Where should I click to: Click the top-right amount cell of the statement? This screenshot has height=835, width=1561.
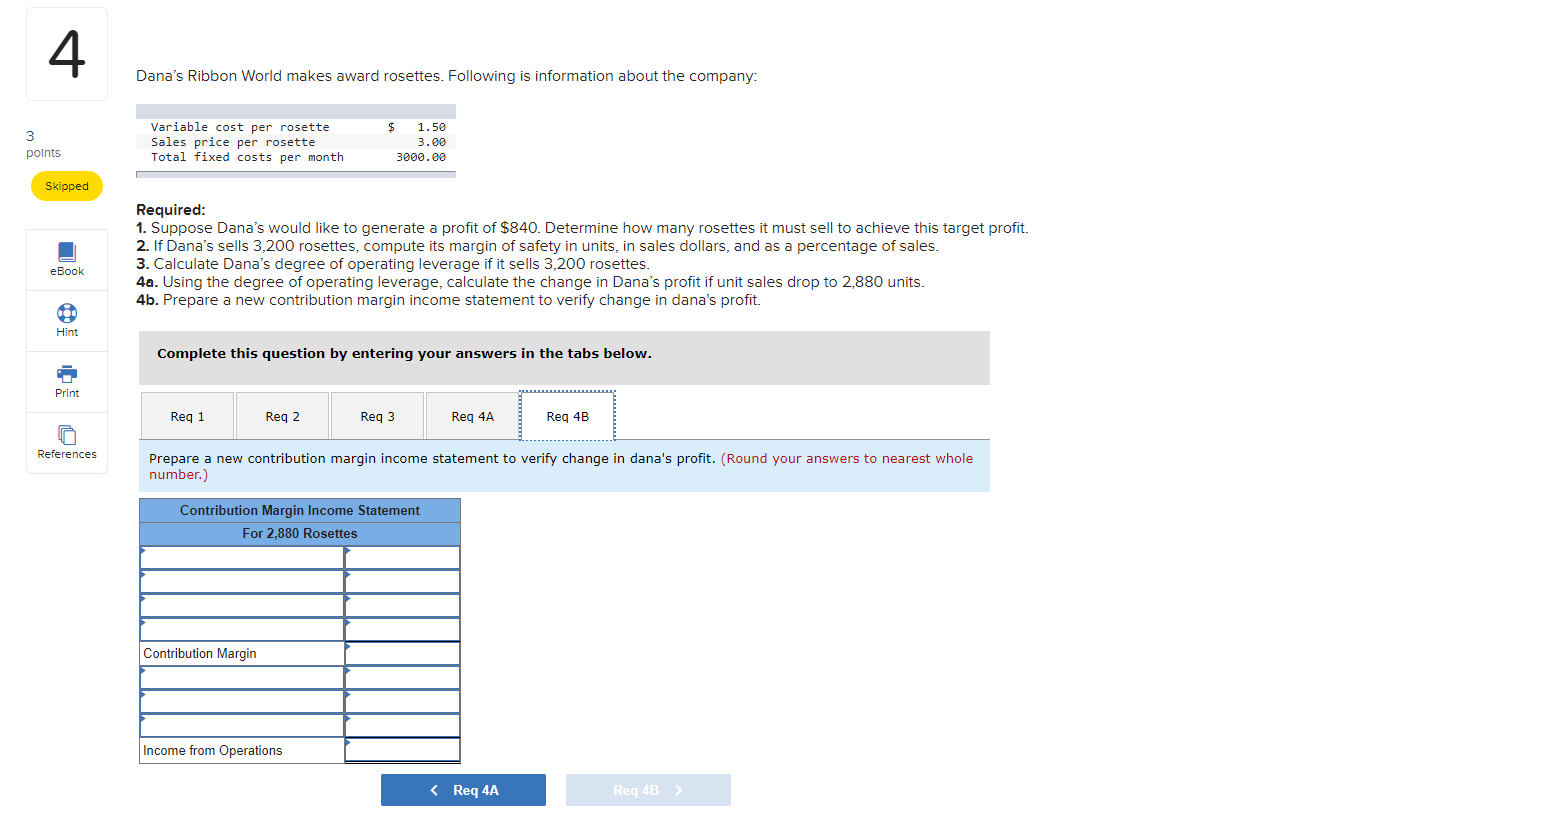click(402, 557)
